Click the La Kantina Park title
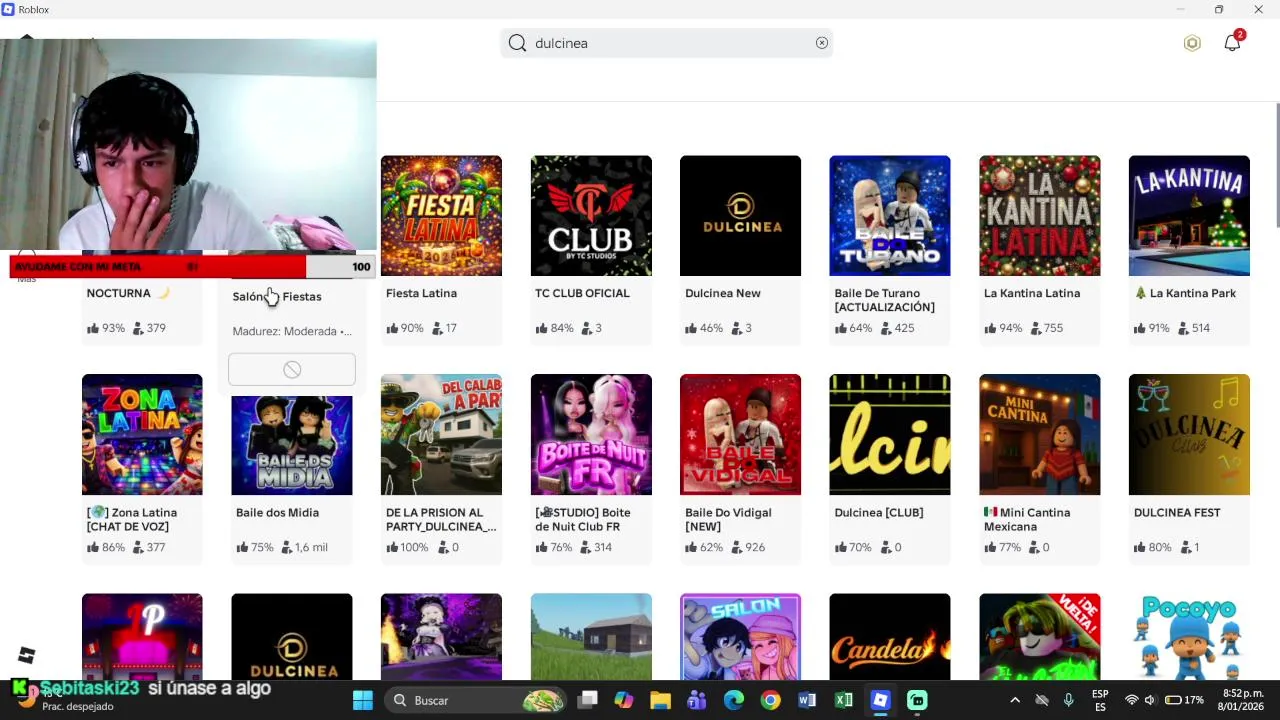The image size is (1280, 720). pyautogui.click(x=1185, y=293)
